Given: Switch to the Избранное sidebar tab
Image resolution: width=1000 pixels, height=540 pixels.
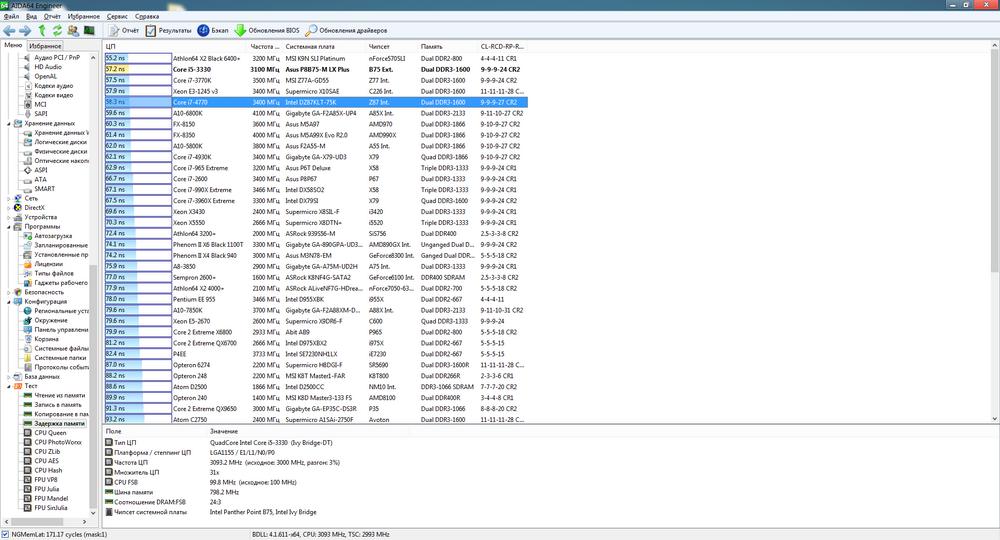Looking at the screenshot, I should click(x=45, y=46).
